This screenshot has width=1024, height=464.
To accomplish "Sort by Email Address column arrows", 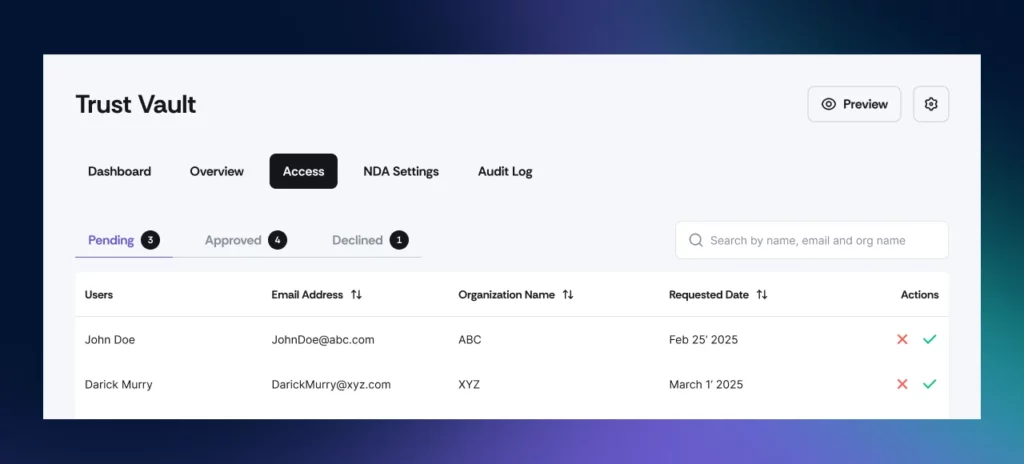I will pos(356,295).
